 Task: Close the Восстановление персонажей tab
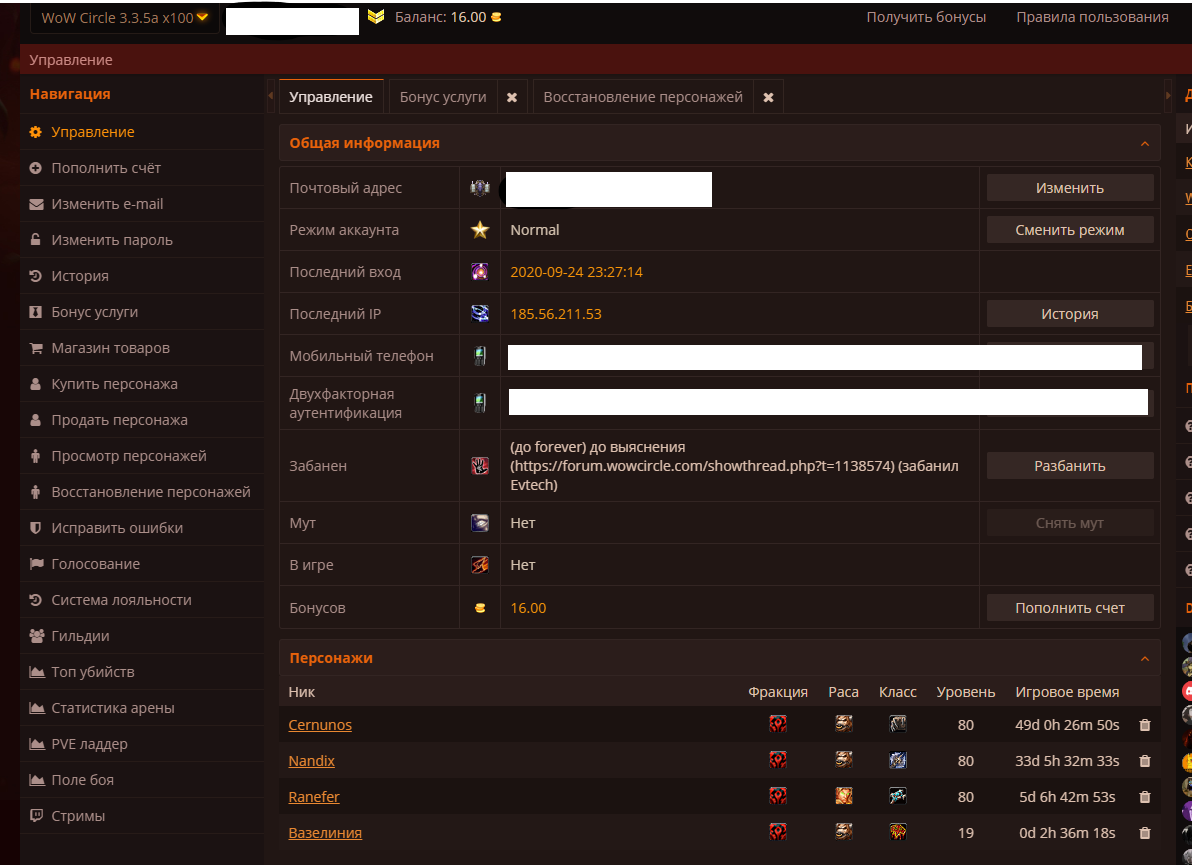tap(768, 97)
